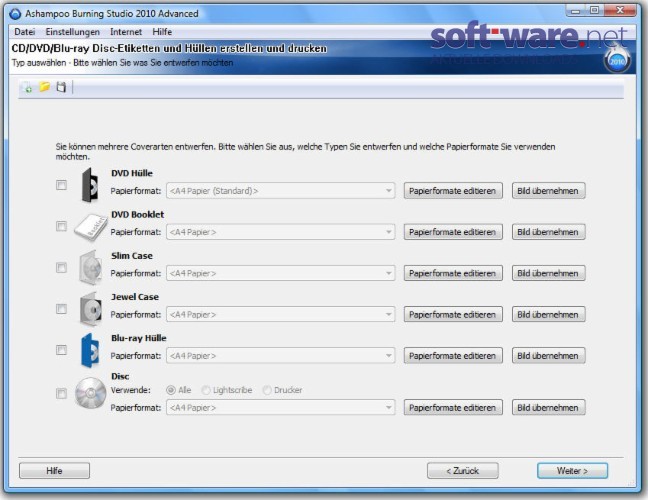Tick the Slim Case checkbox

(61, 268)
